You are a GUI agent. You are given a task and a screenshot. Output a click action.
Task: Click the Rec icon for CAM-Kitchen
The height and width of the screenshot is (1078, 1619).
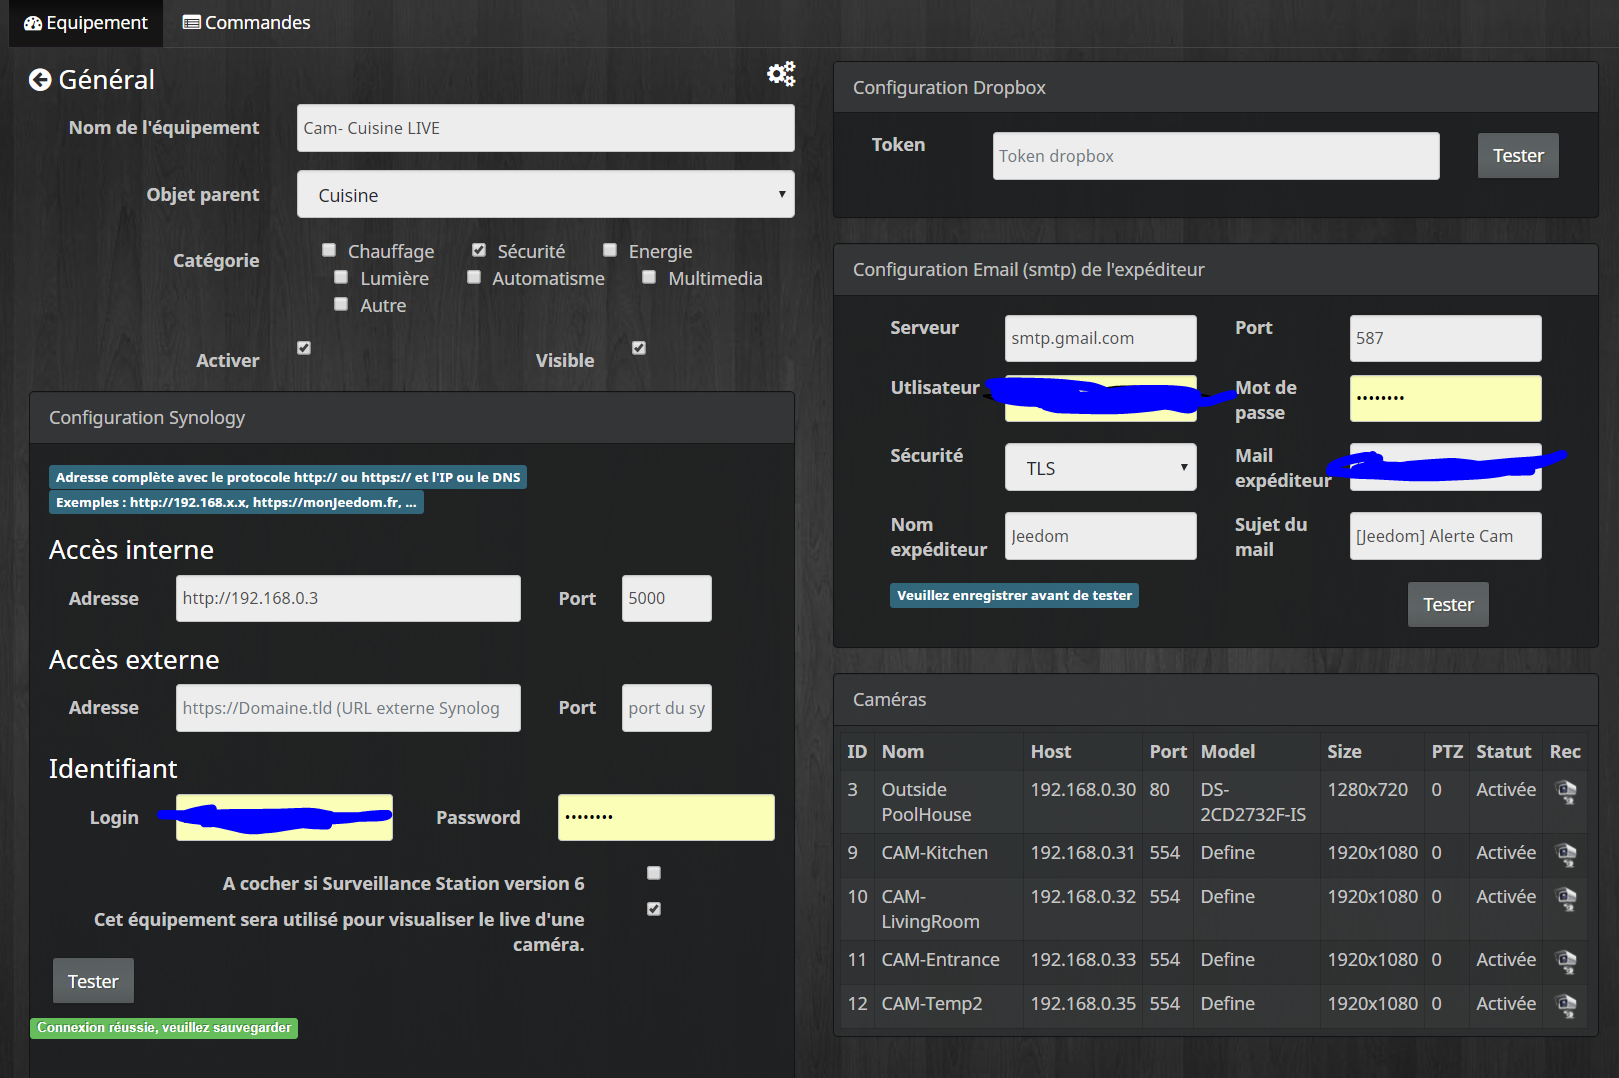[x=1566, y=855]
